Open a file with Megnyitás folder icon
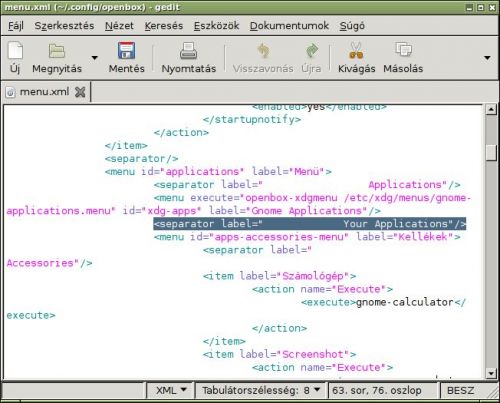Viewport: 500px width, 403px height. pos(57,51)
